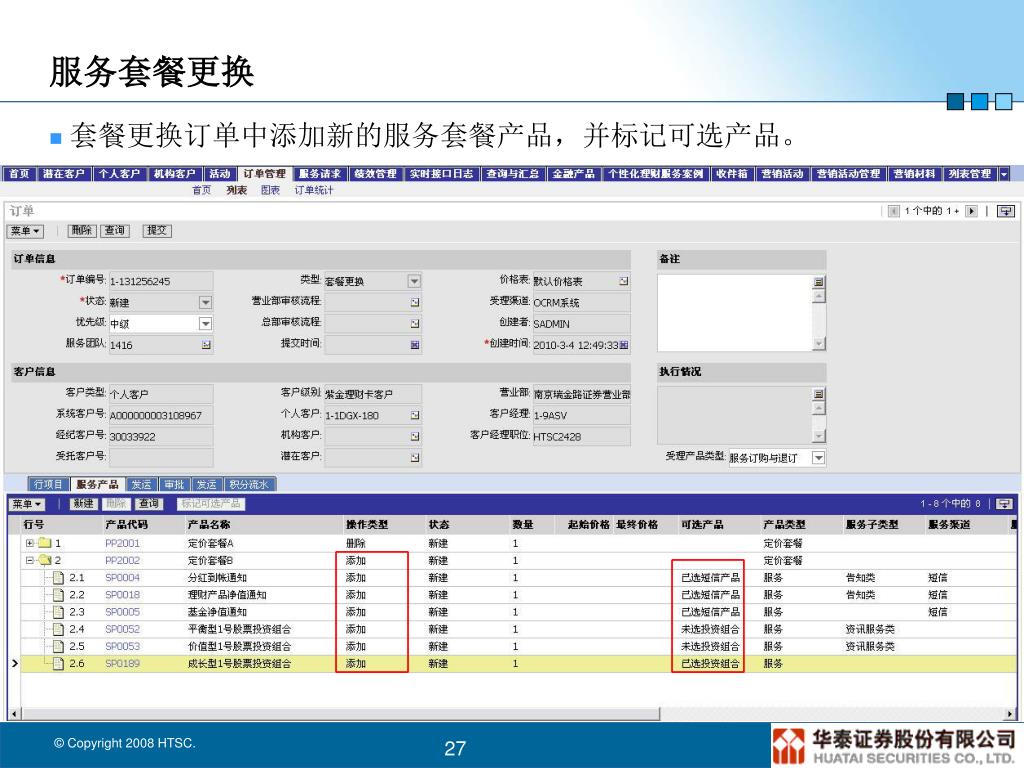The width and height of the screenshot is (1024, 768).
Task: Click the 潜在客户 pick icon
Action: (x=415, y=457)
